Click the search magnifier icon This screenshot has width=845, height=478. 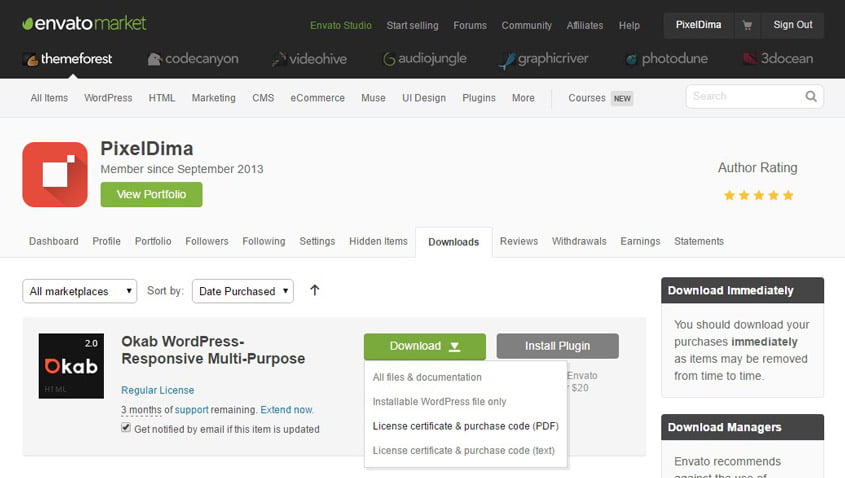point(811,96)
